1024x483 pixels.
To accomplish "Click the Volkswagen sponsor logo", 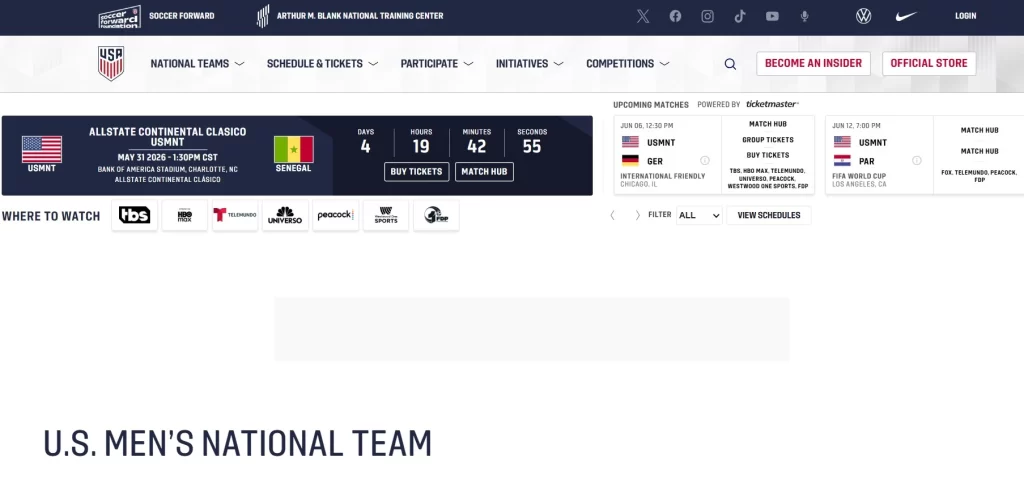I will click(x=863, y=16).
